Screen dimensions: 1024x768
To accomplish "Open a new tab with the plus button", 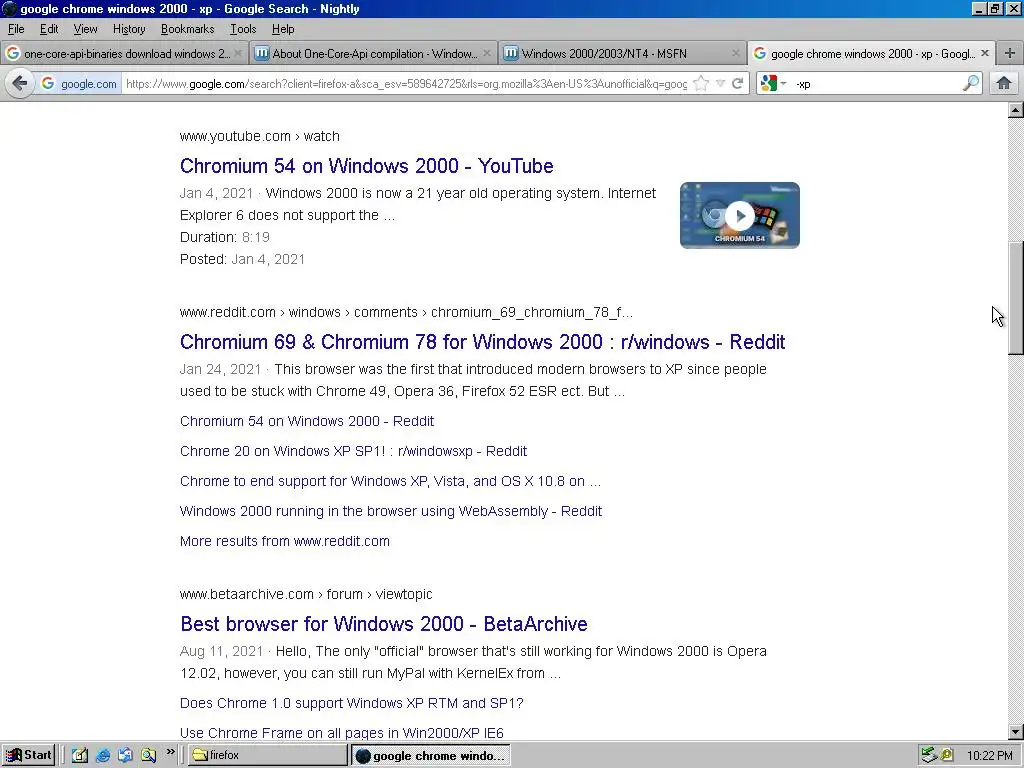I will click(1010, 54).
